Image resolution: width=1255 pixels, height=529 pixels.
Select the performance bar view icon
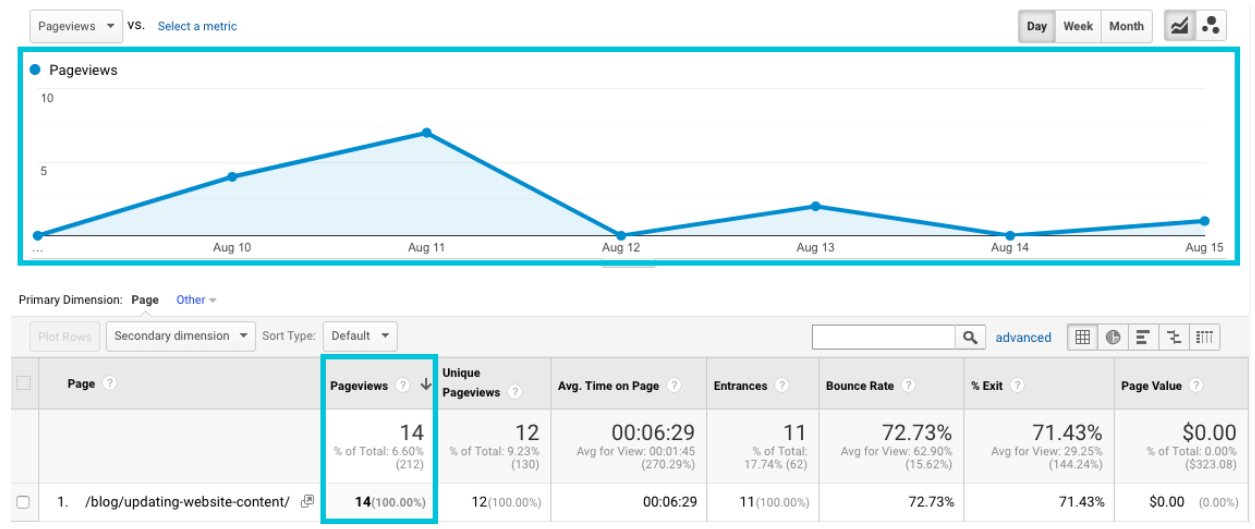click(1141, 338)
